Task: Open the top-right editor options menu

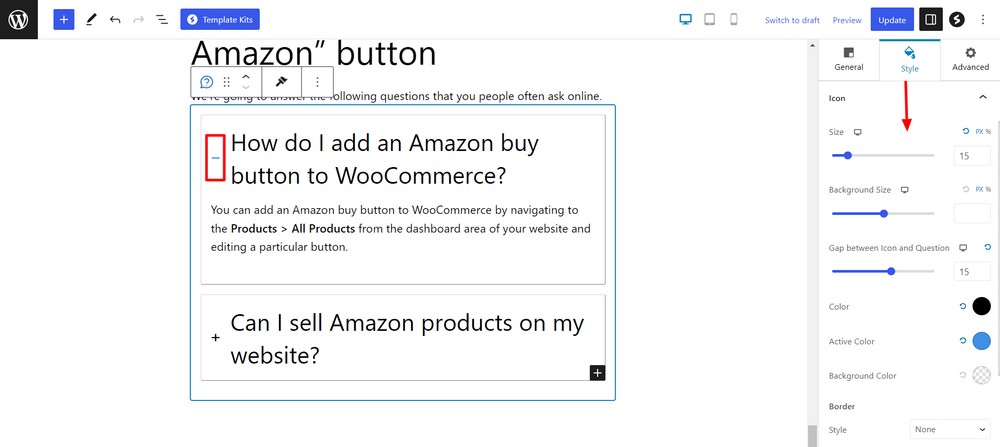Action: tap(983, 19)
